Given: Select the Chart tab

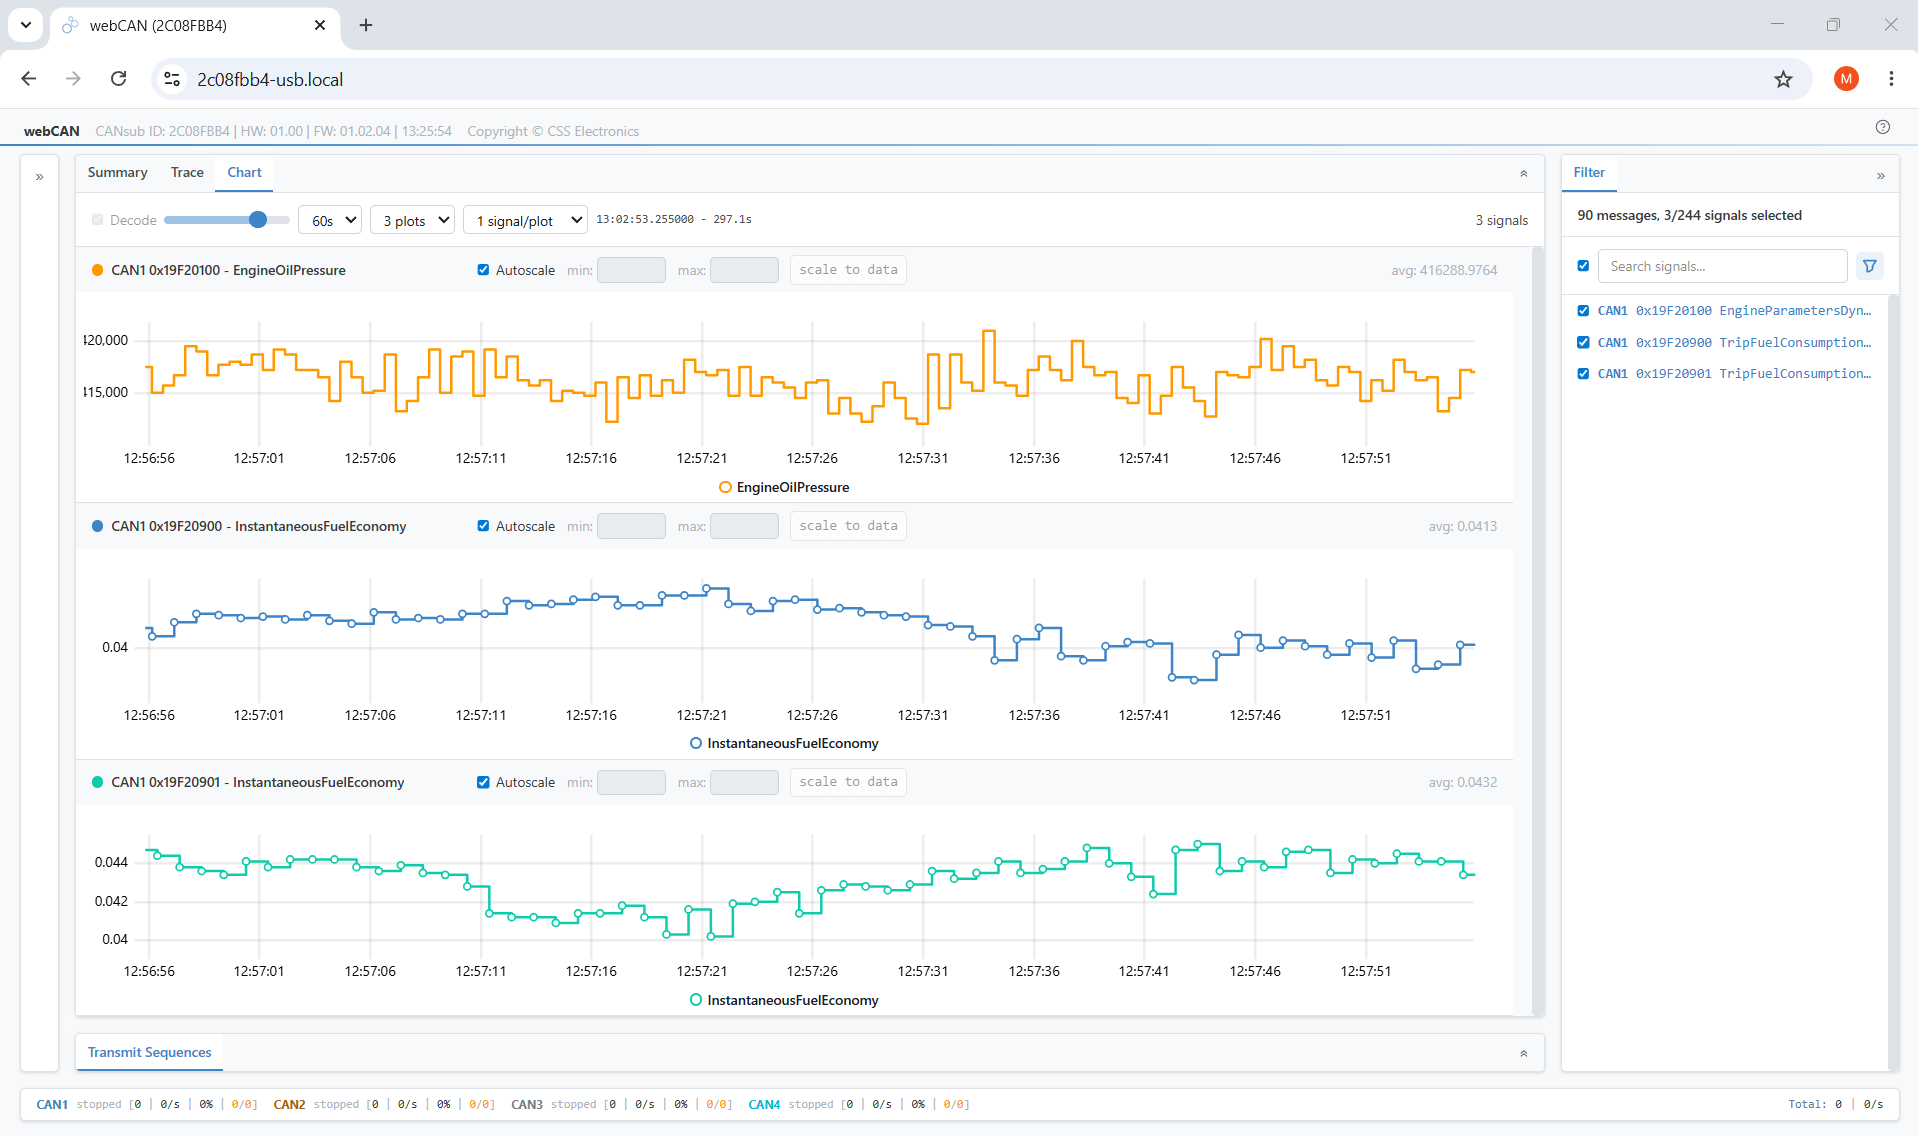Looking at the screenshot, I should pyautogui.click(x=244, y=172).
